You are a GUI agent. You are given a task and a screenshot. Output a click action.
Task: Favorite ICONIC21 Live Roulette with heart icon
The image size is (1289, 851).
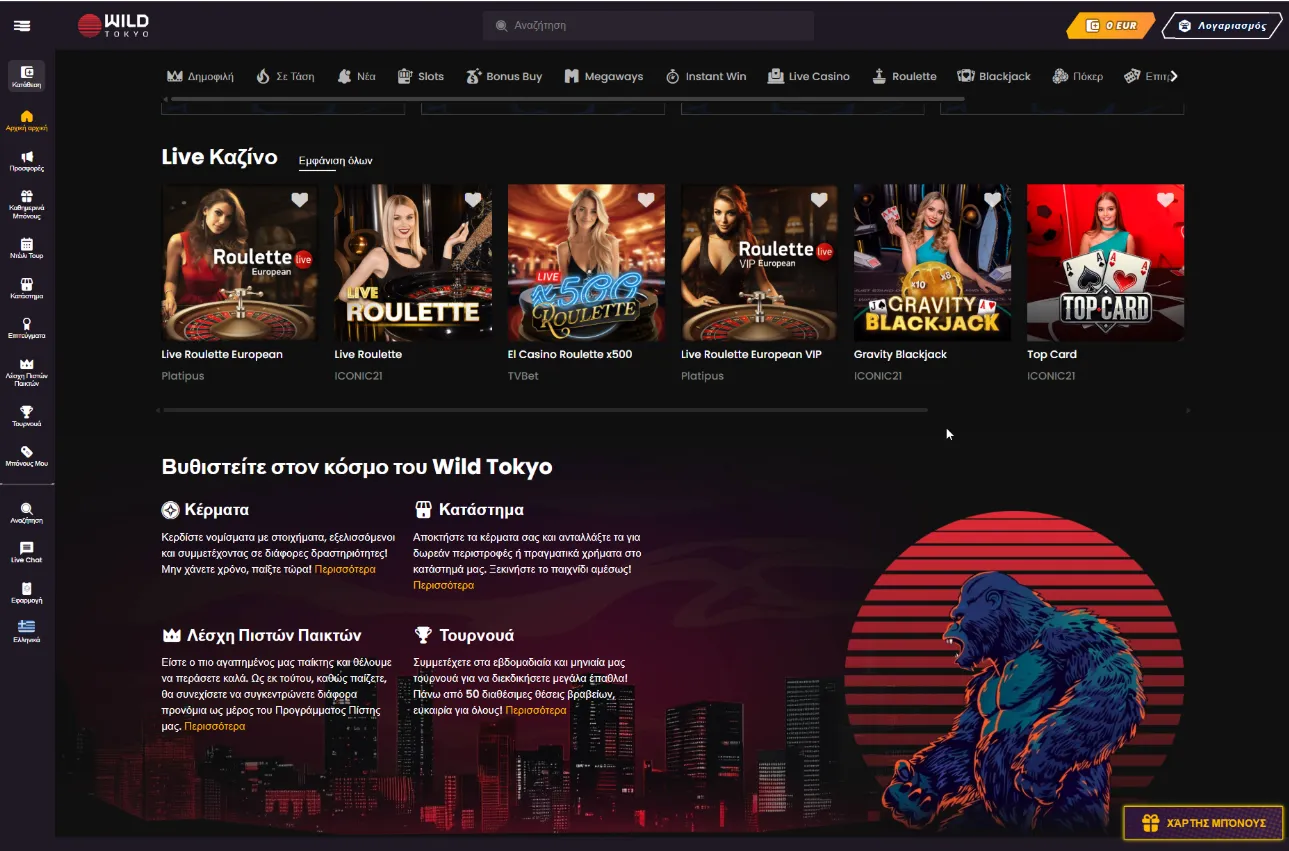(473, 200)
